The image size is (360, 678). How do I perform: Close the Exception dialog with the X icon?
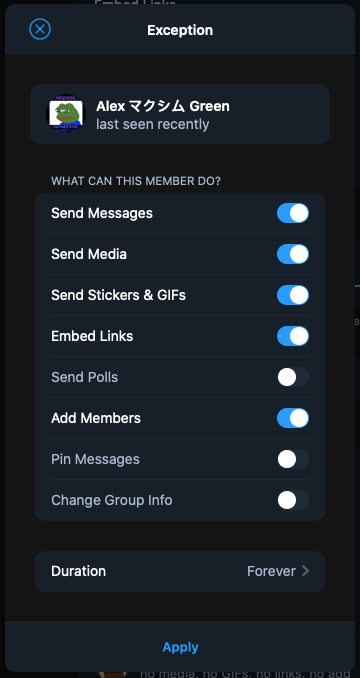pyautogui.click(x=40, y=29)
